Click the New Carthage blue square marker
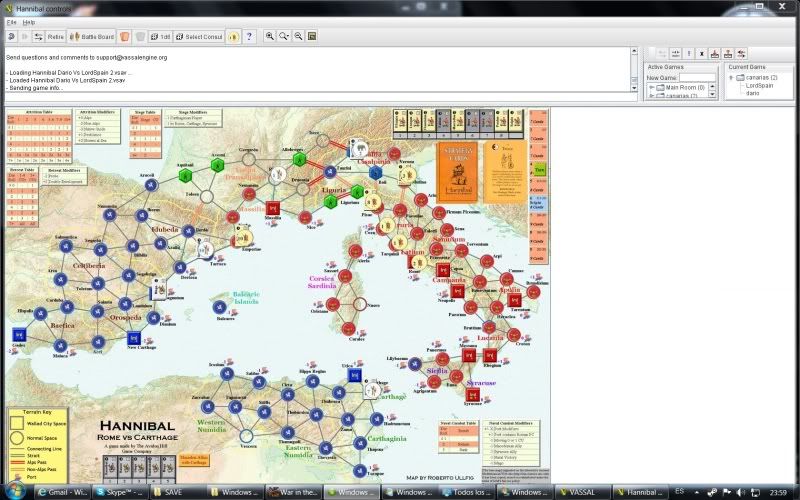This screenshot has height=500, width=800. coord(134,338)
